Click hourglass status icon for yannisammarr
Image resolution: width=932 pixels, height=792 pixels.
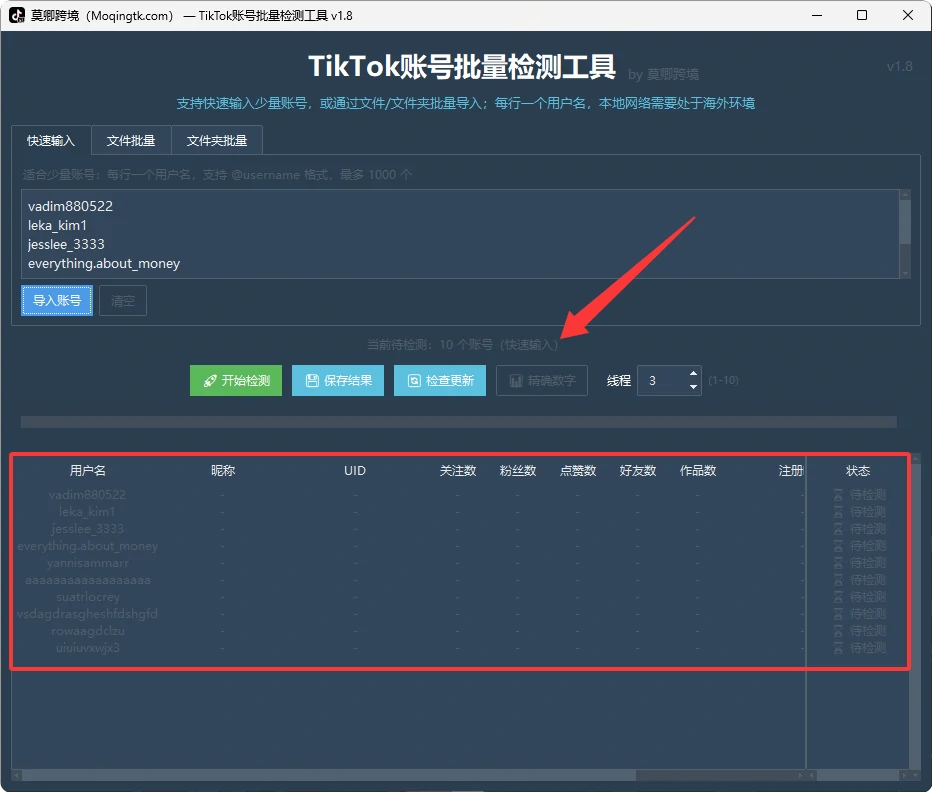838,562
